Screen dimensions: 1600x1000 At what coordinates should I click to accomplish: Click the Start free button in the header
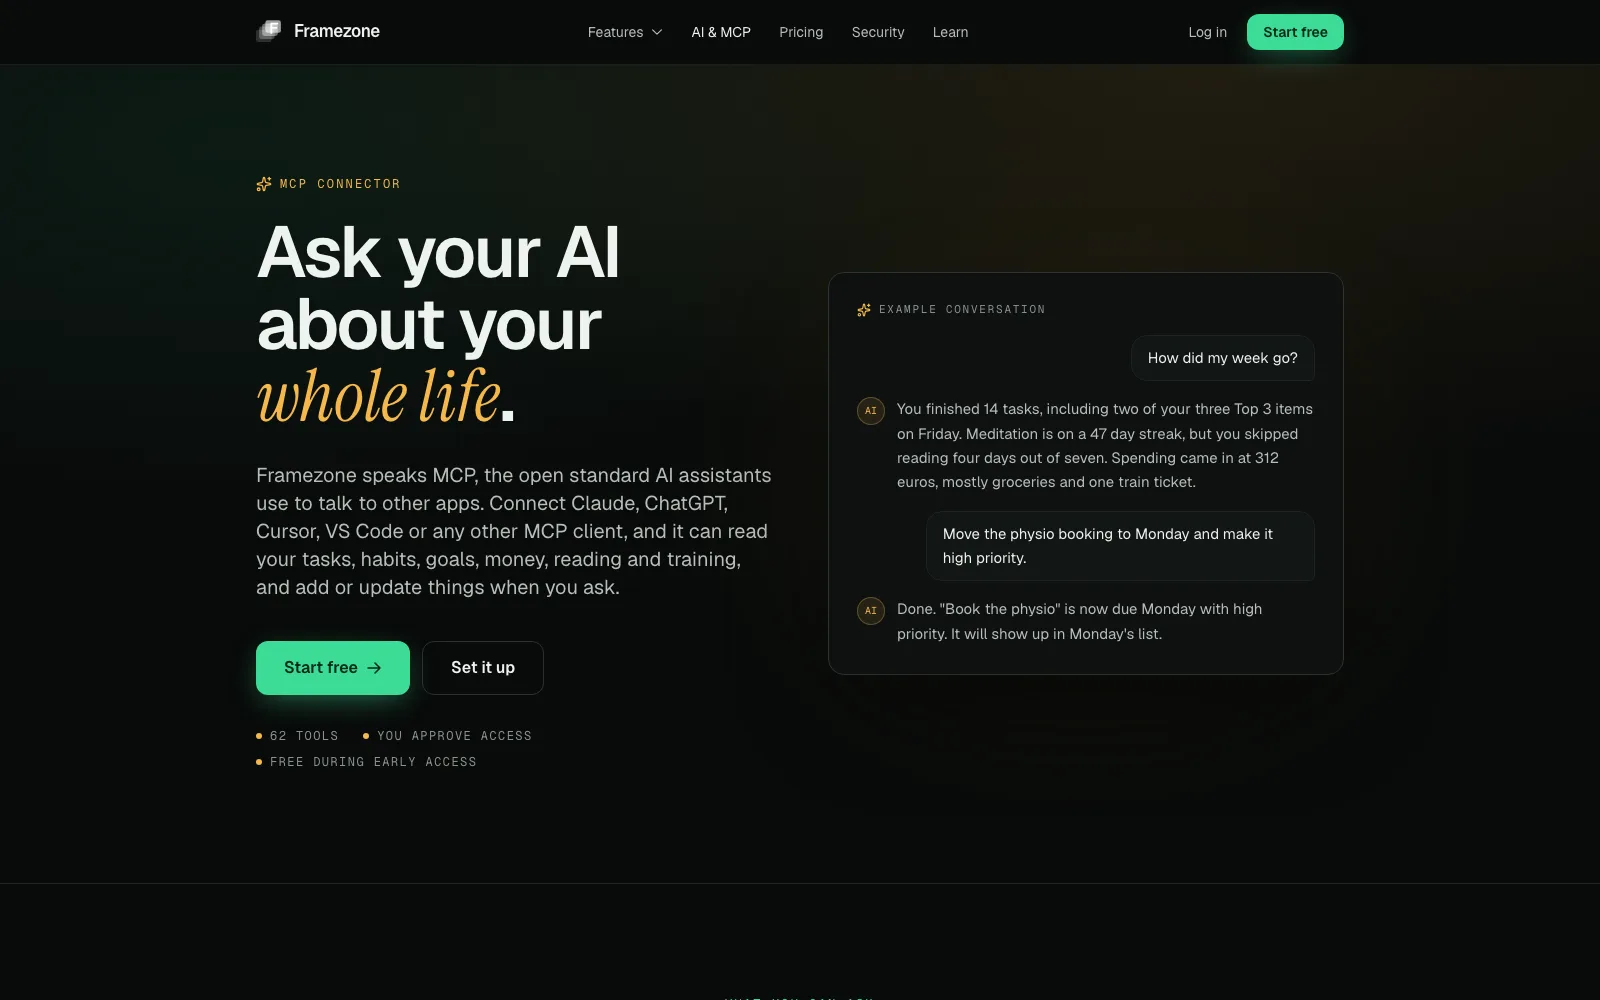1295,32
